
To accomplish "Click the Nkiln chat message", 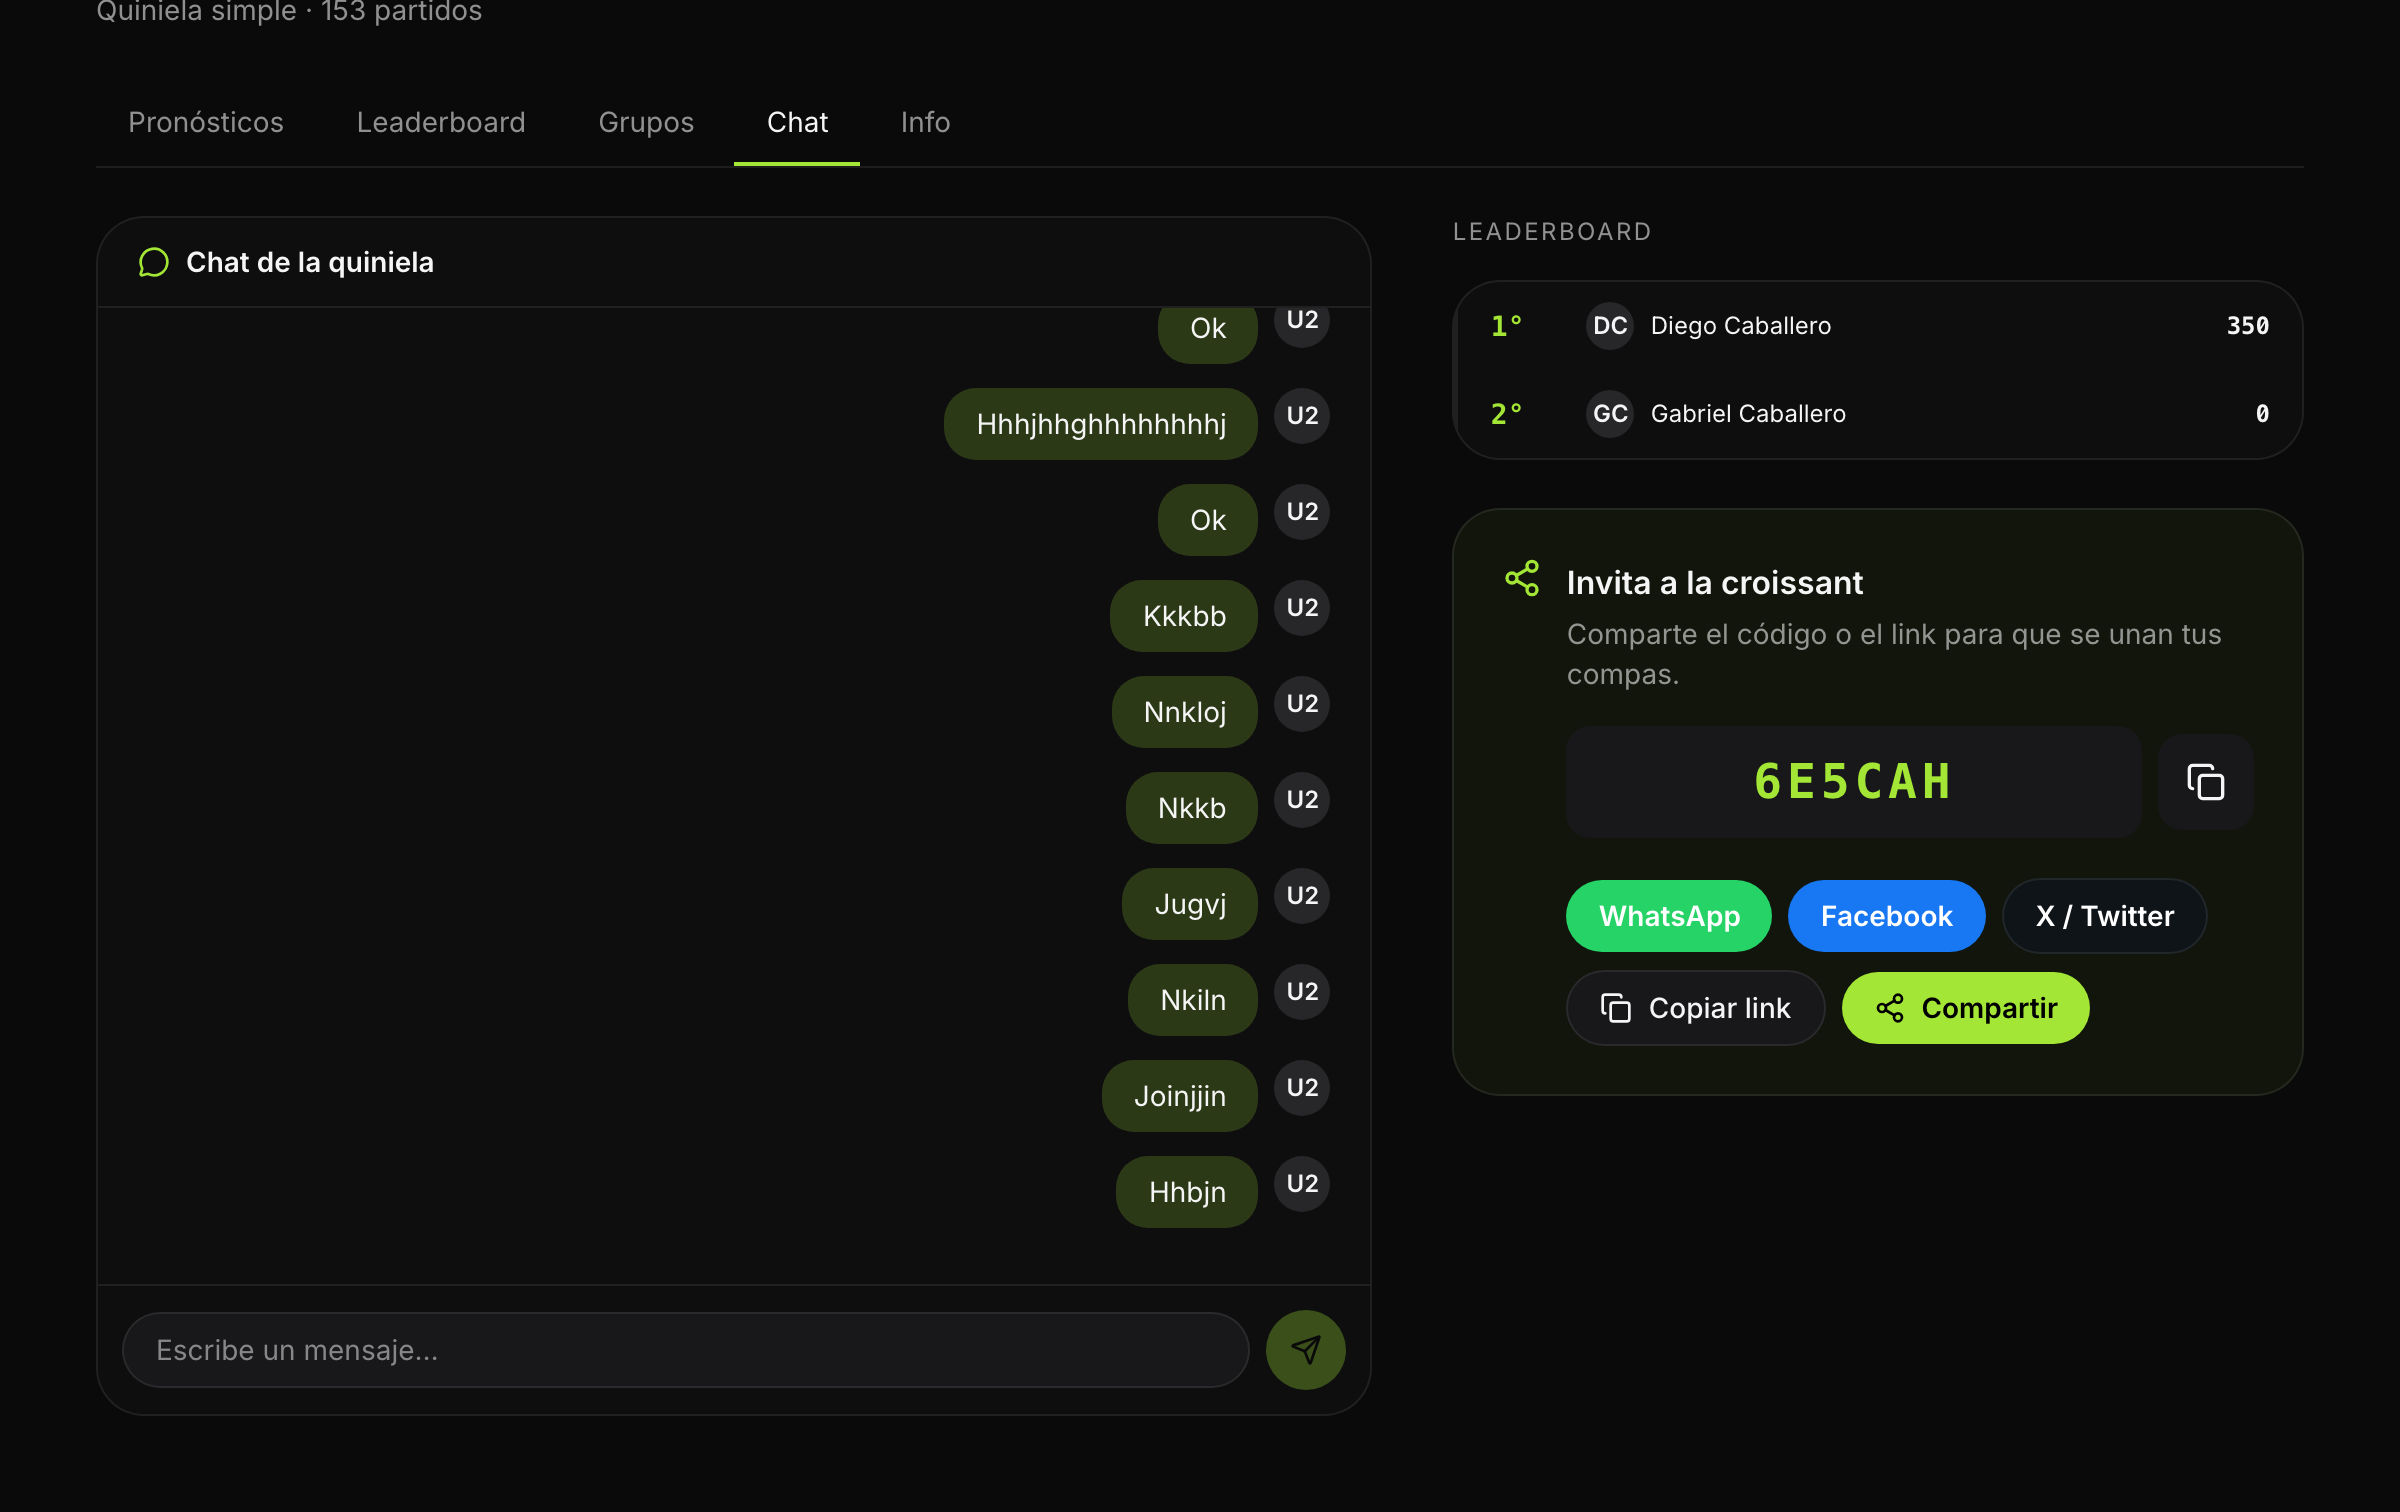I will pyautogui.click(x=1192, y=1000).
